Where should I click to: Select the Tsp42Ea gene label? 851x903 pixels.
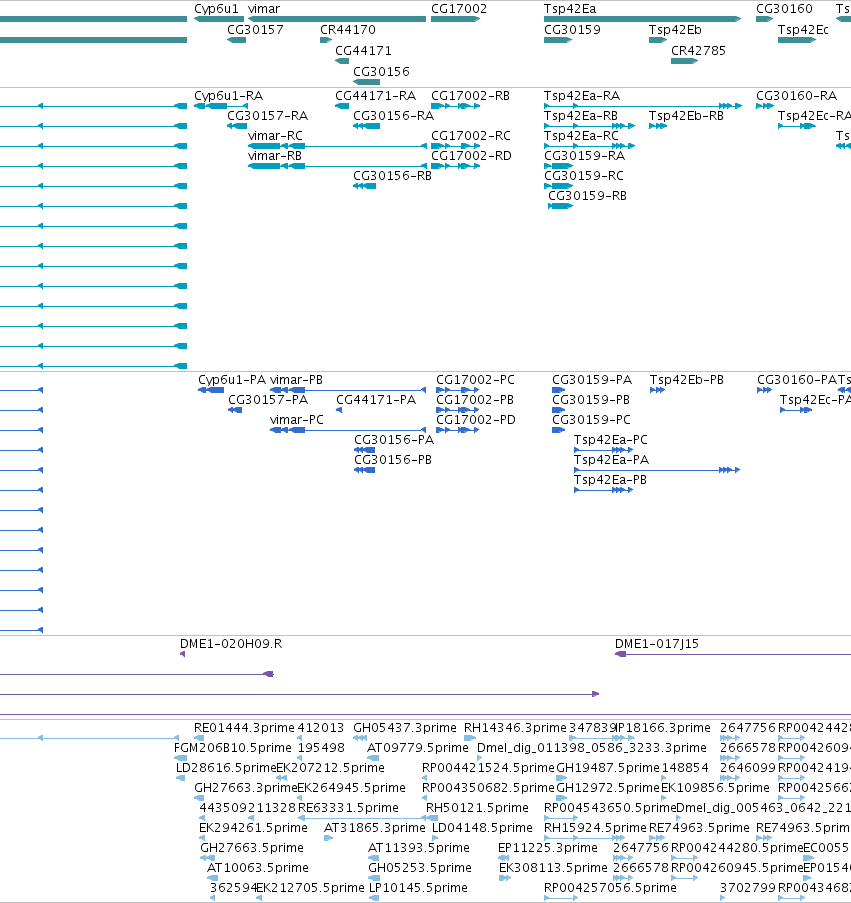tap(570, 9)
